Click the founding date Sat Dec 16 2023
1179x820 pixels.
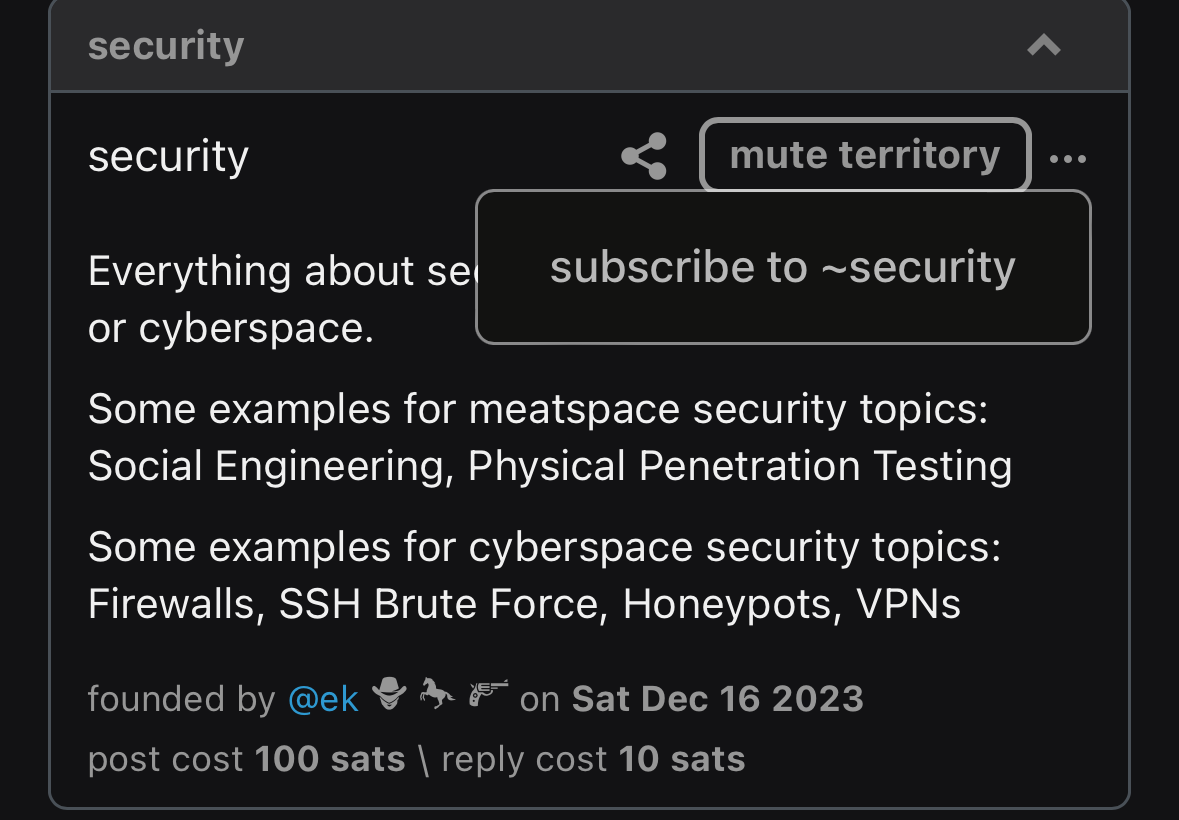[x=717, y=699]
